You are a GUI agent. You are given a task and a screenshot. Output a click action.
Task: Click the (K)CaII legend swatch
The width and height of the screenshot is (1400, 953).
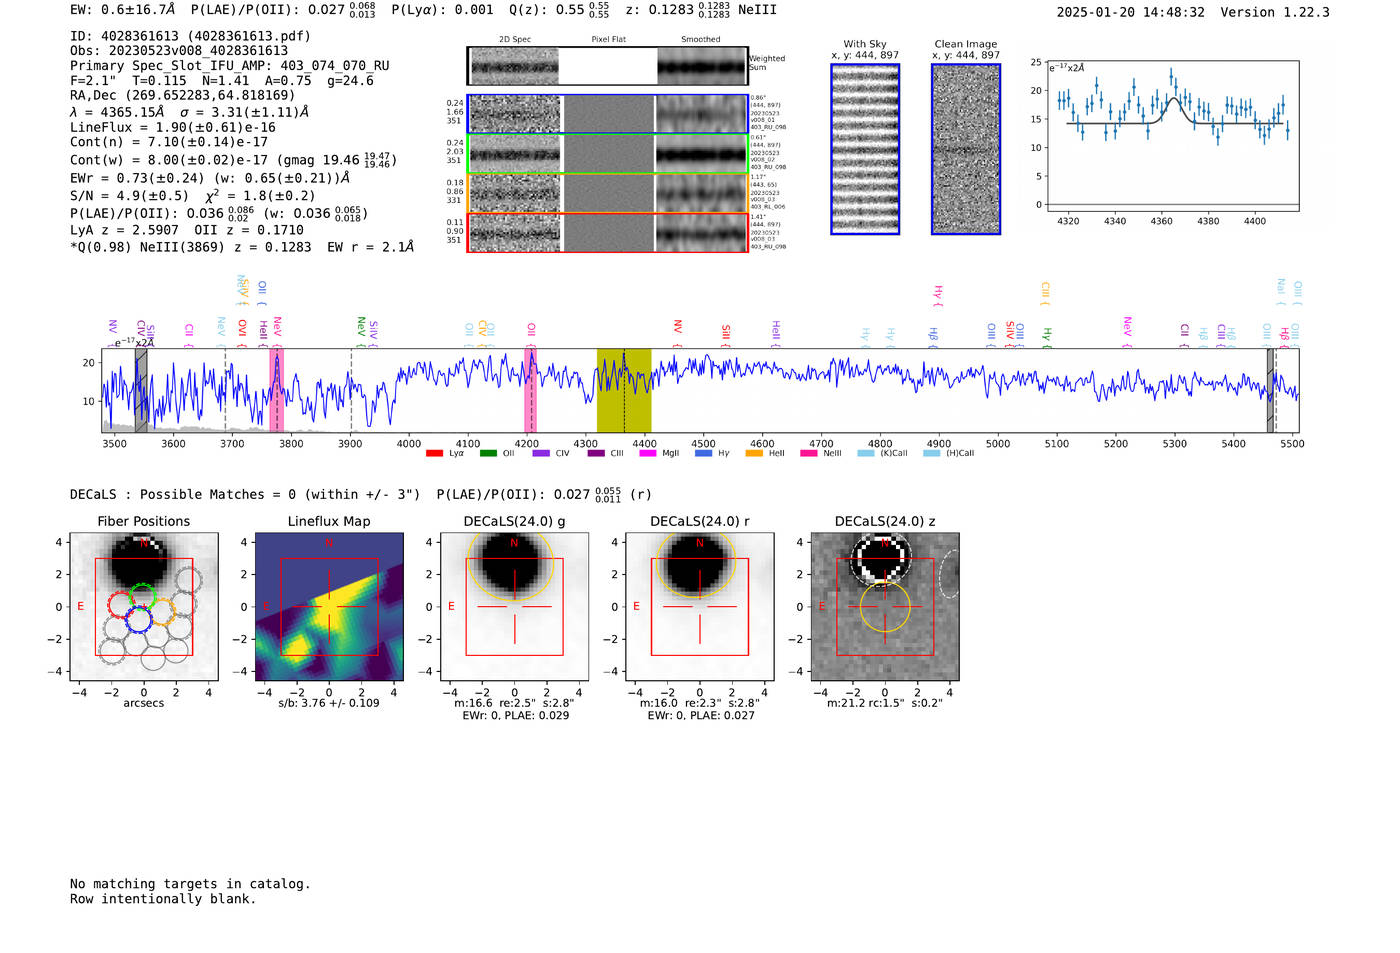coord(866,453)
